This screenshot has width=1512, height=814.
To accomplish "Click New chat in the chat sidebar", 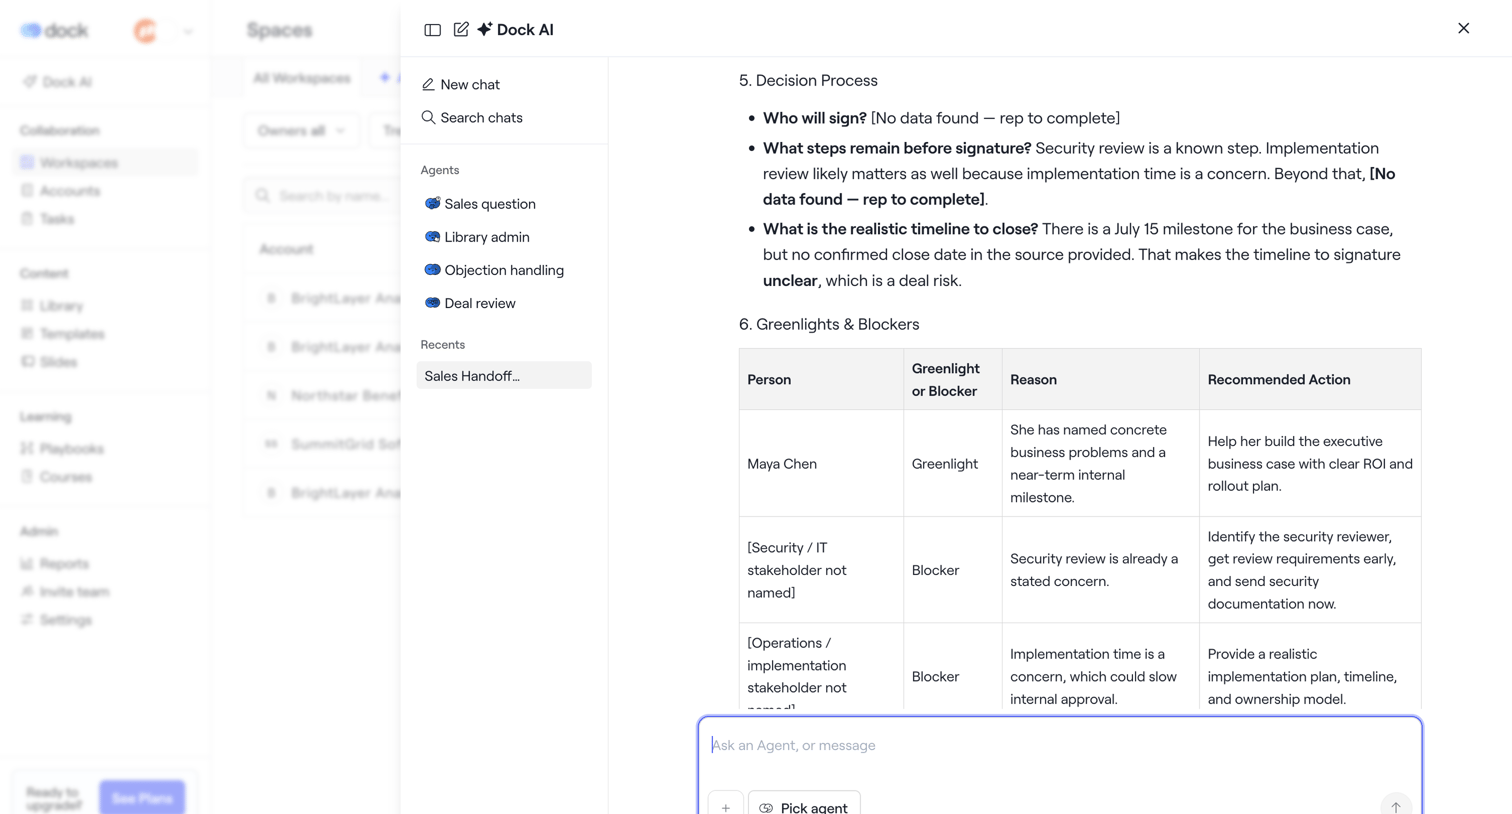I will 460,85.
